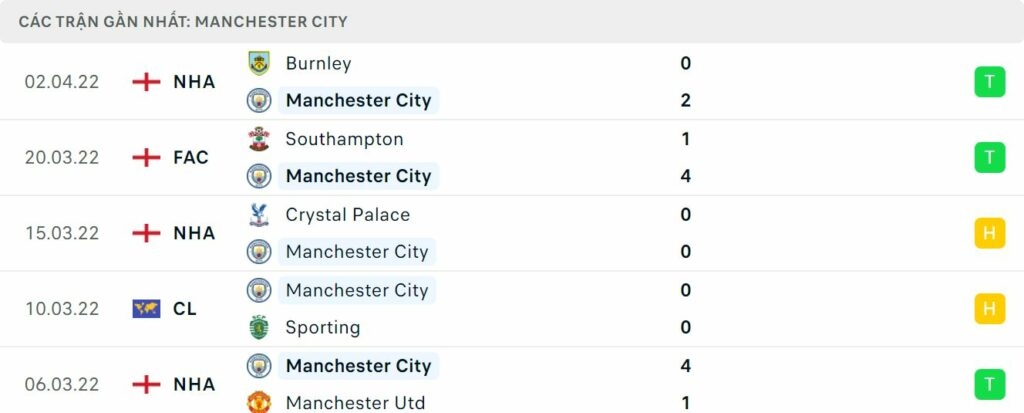The height and width of the screenshot is (413, 1024).
Task: Click the Burnley club crest
Action: [x=259, y=63]
